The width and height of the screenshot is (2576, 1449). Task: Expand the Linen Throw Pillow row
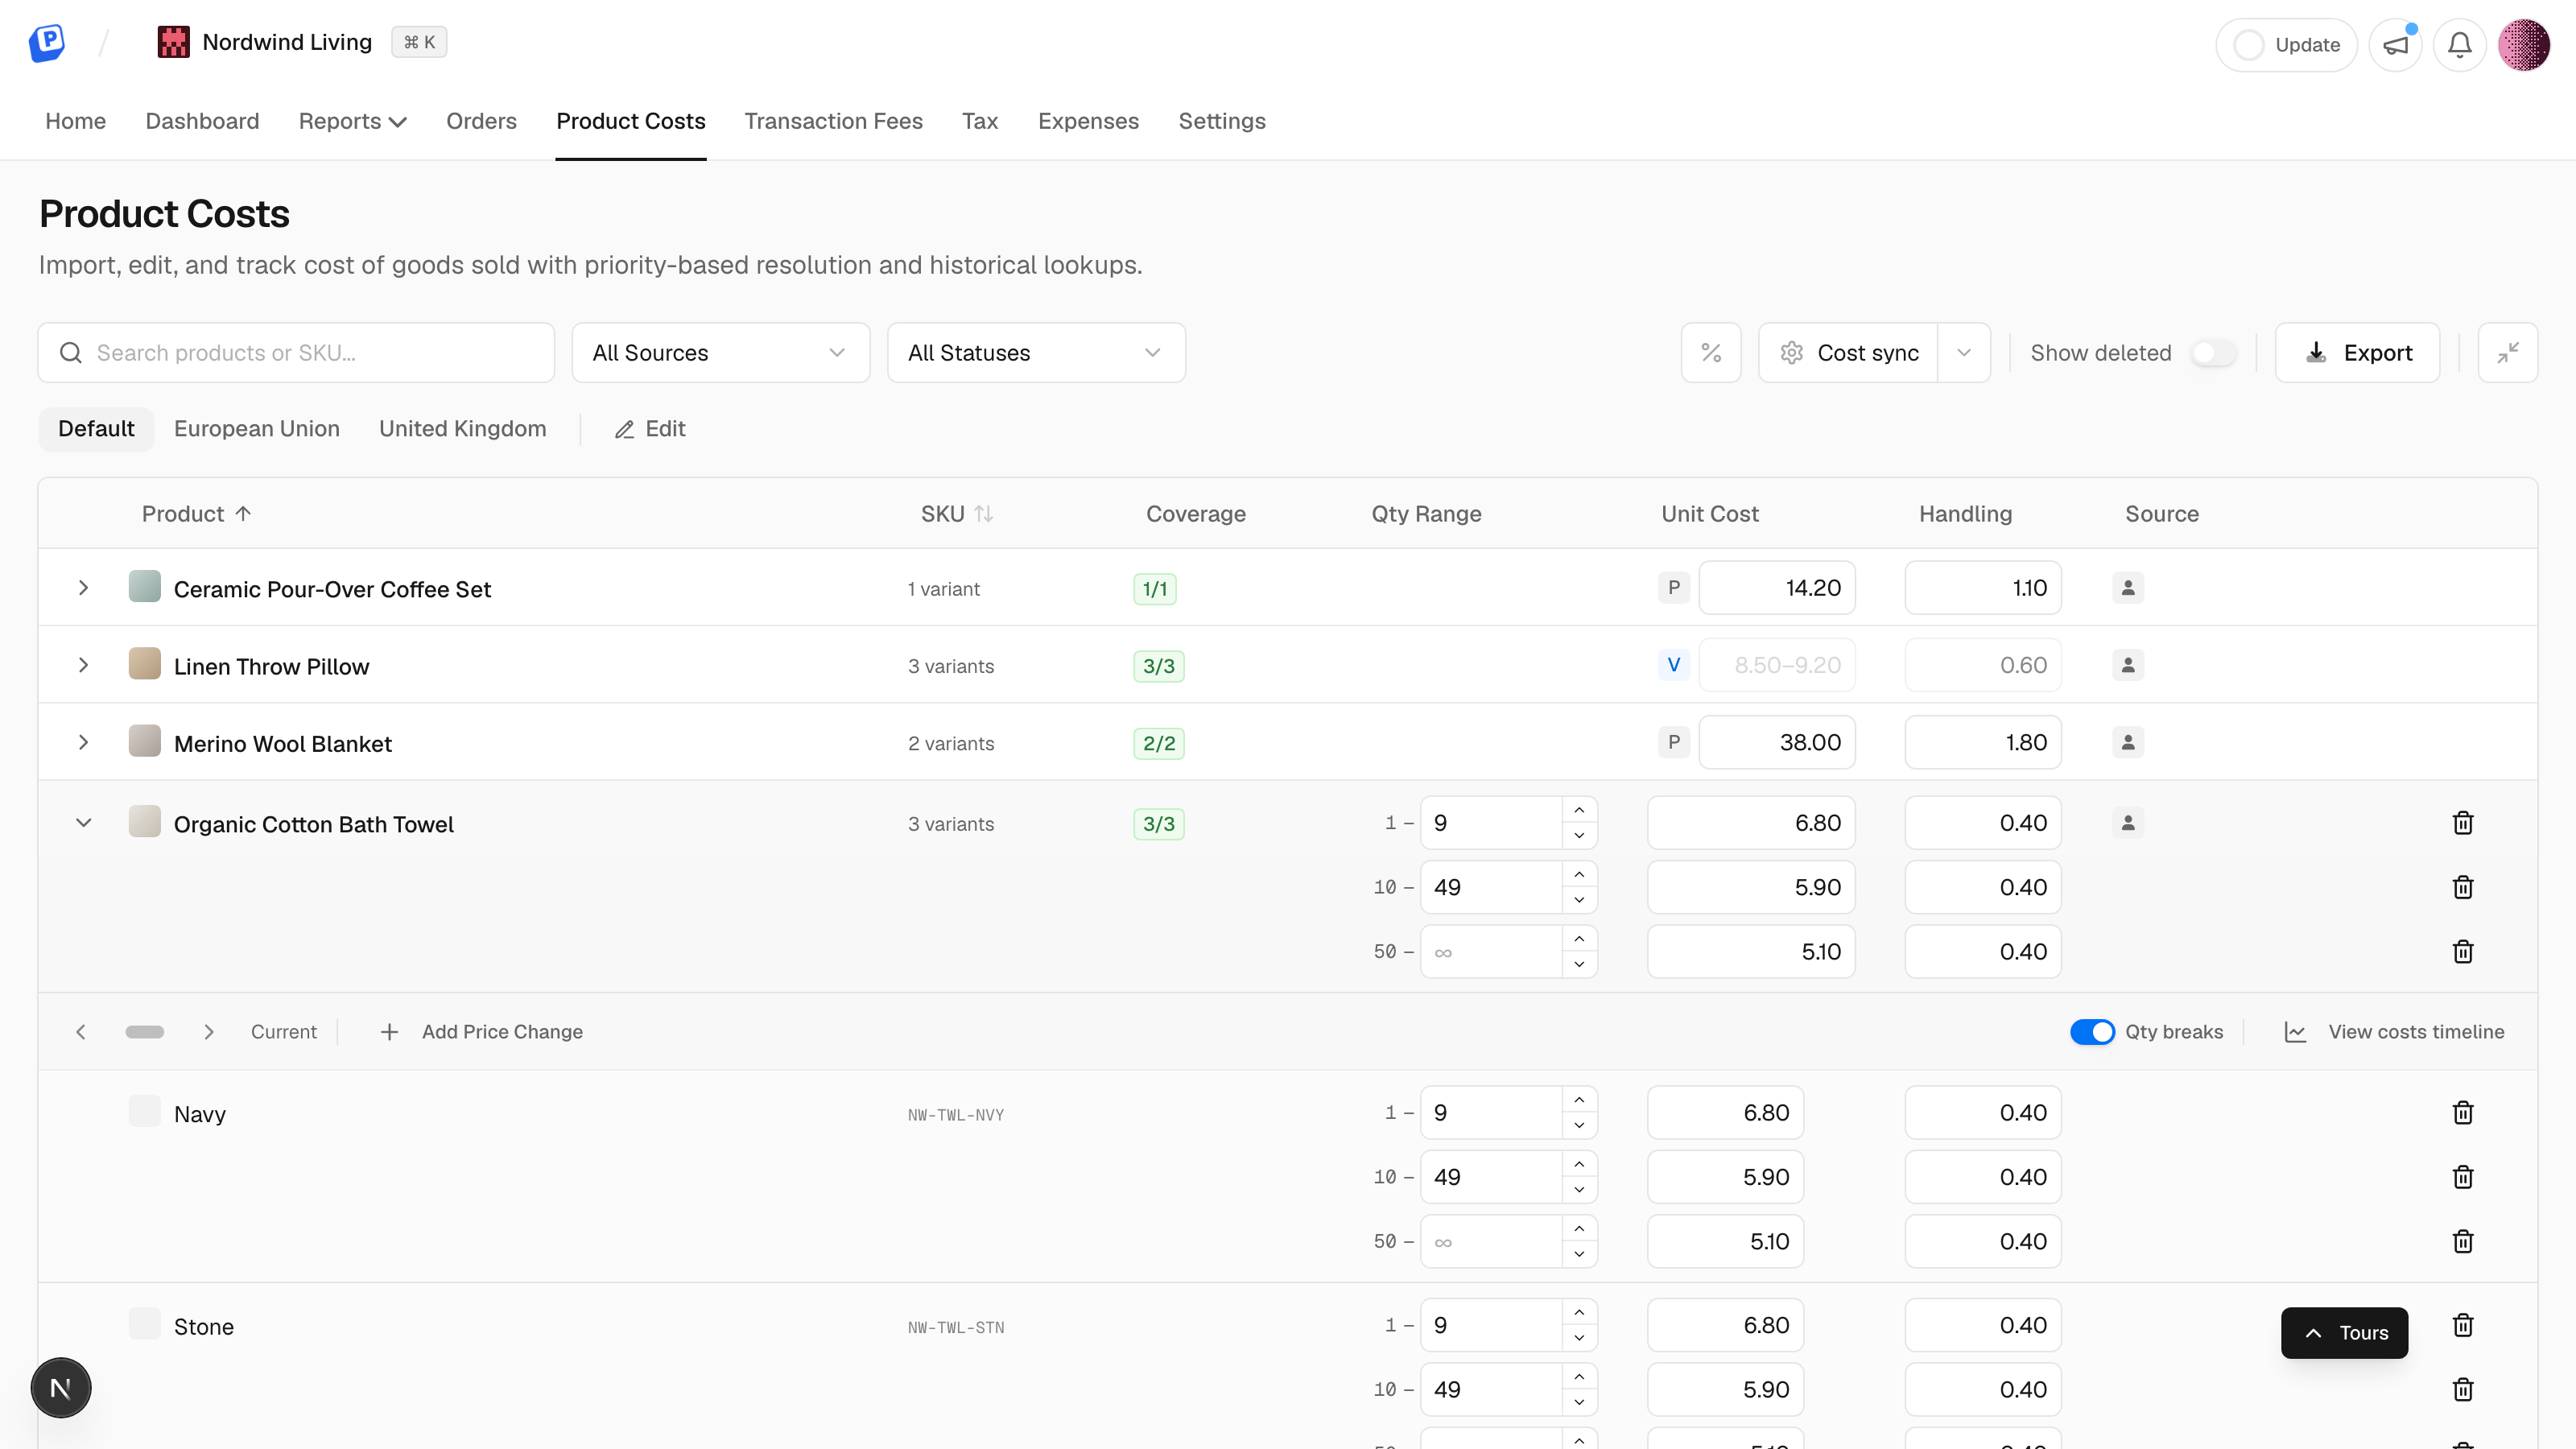pos(84,665)
